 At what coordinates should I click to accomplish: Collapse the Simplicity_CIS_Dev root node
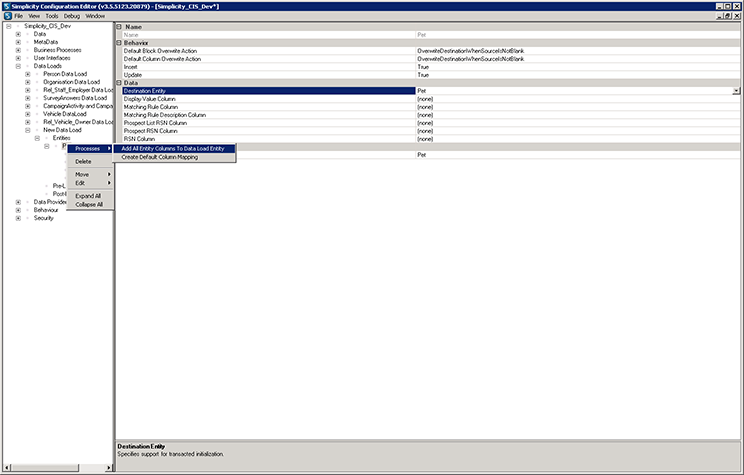(x=9, y=26)
